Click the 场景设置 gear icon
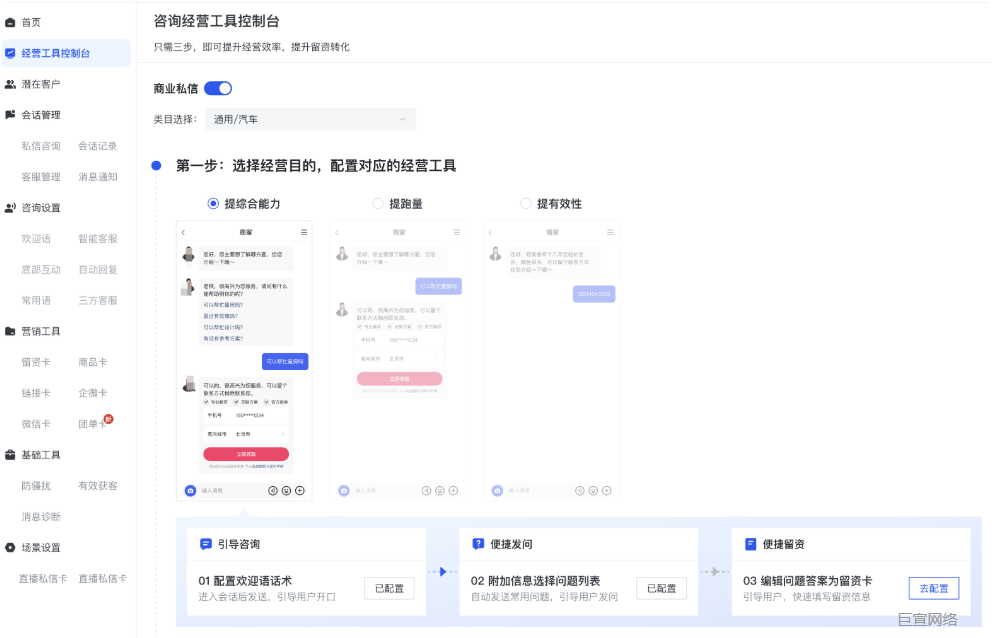This screenshot has height=638, width=992. click(10, 547)
